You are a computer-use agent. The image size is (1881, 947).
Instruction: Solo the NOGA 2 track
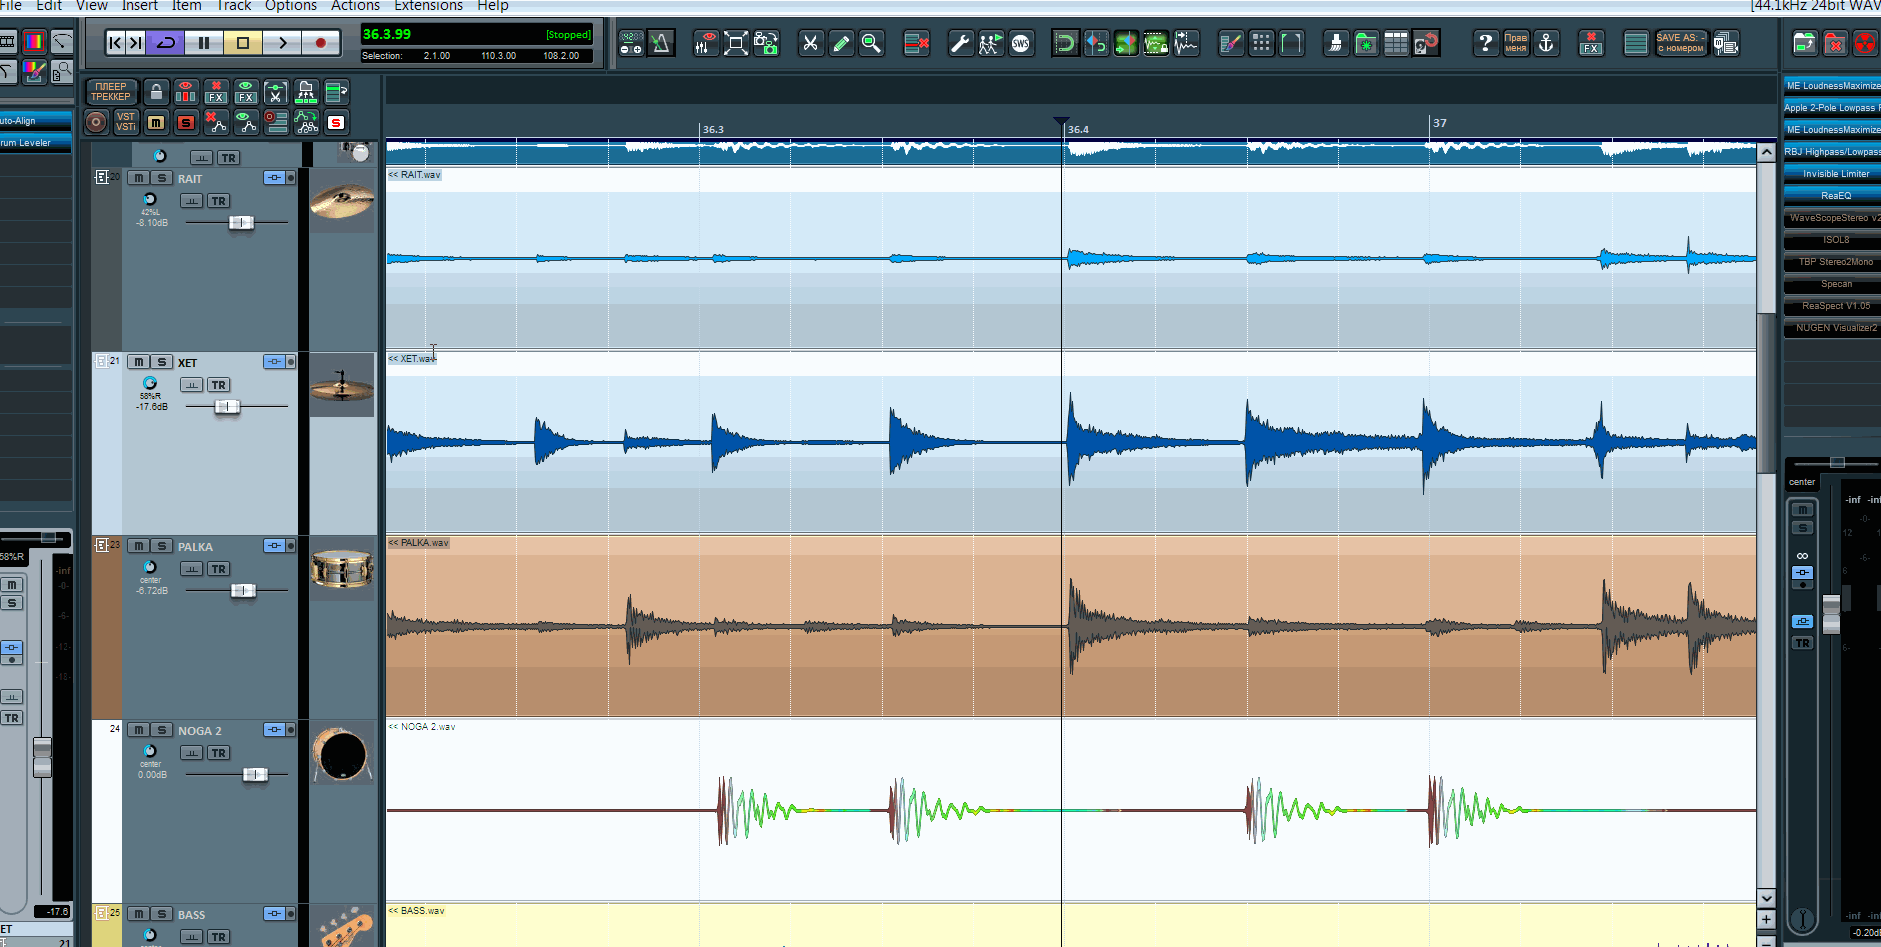(x=161, y=730)
